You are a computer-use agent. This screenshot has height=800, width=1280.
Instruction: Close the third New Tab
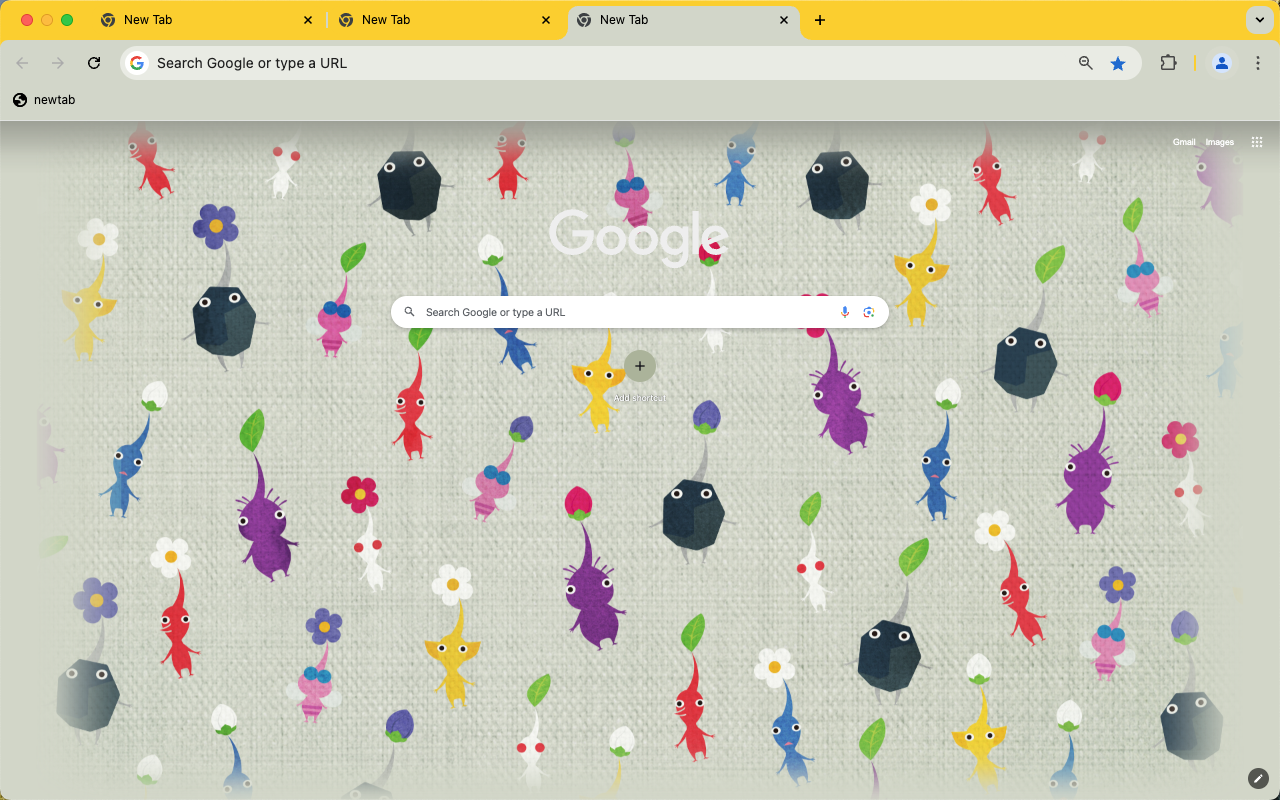click(783, 20)
